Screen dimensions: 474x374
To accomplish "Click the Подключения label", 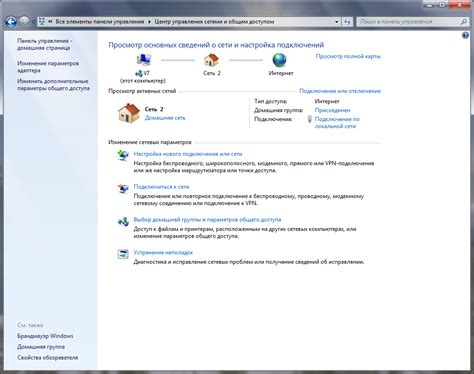I will point(273,119).
